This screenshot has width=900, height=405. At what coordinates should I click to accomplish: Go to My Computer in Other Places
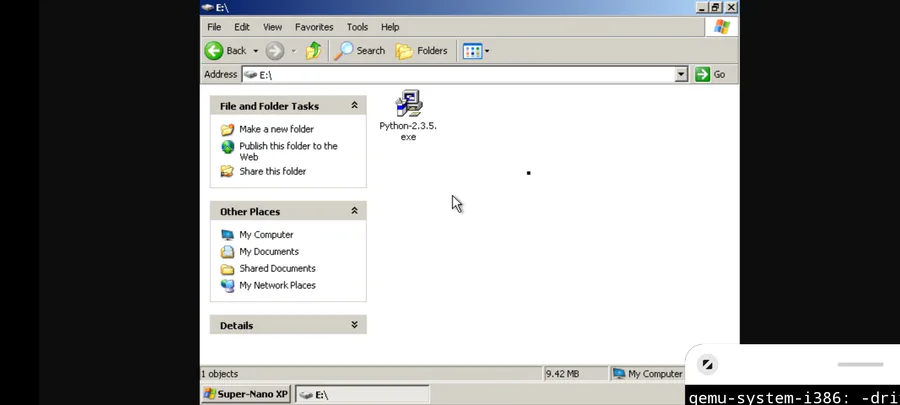(x=266, y=235)
